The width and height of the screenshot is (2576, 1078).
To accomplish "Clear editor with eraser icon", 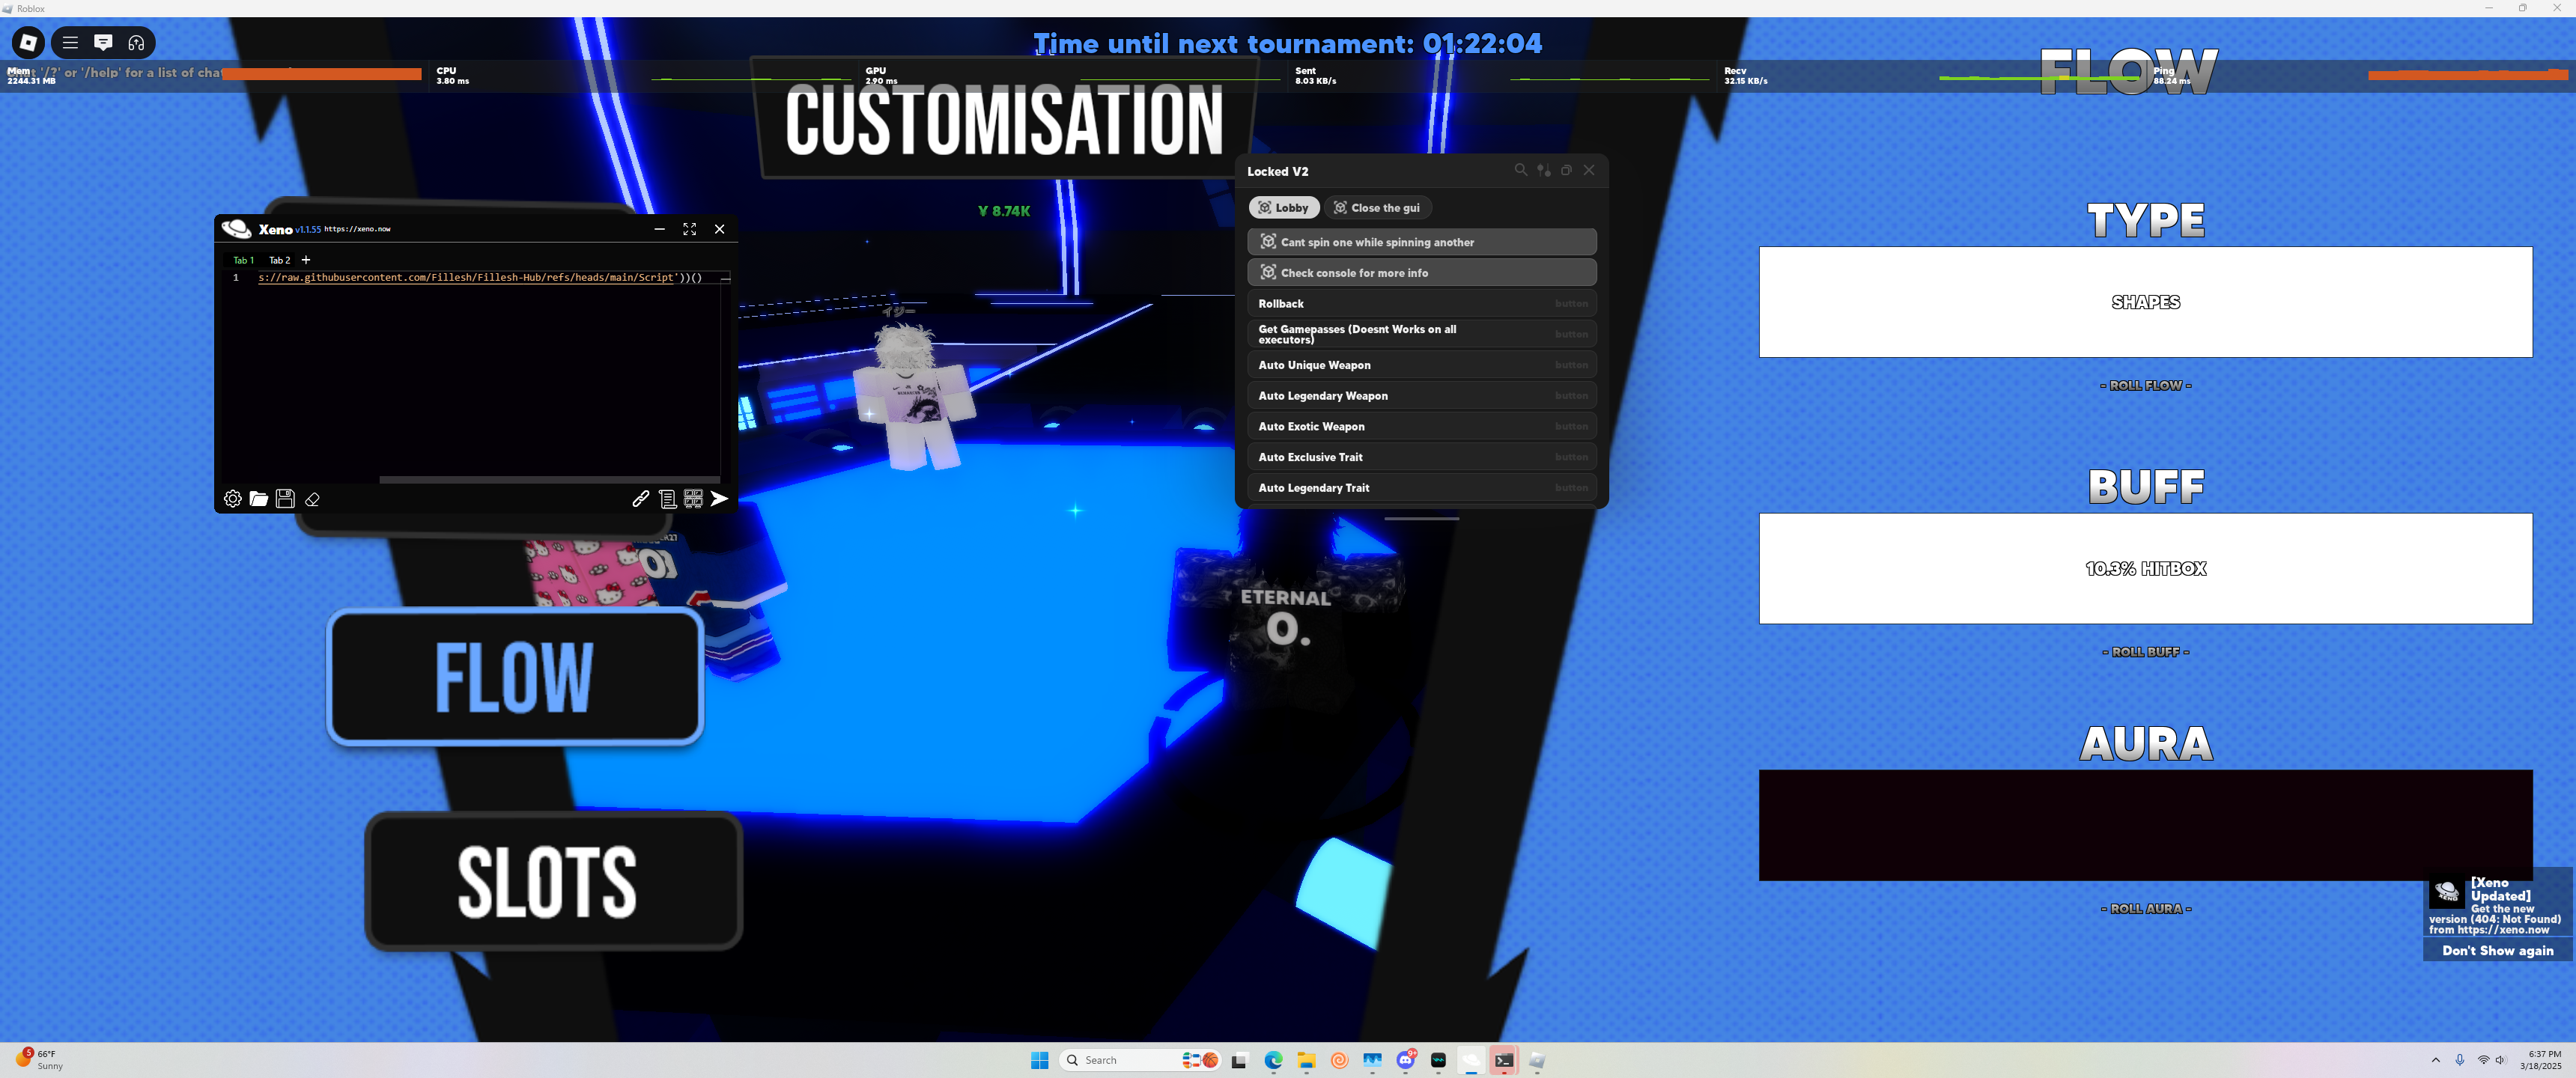I will (x=312, y=498).
